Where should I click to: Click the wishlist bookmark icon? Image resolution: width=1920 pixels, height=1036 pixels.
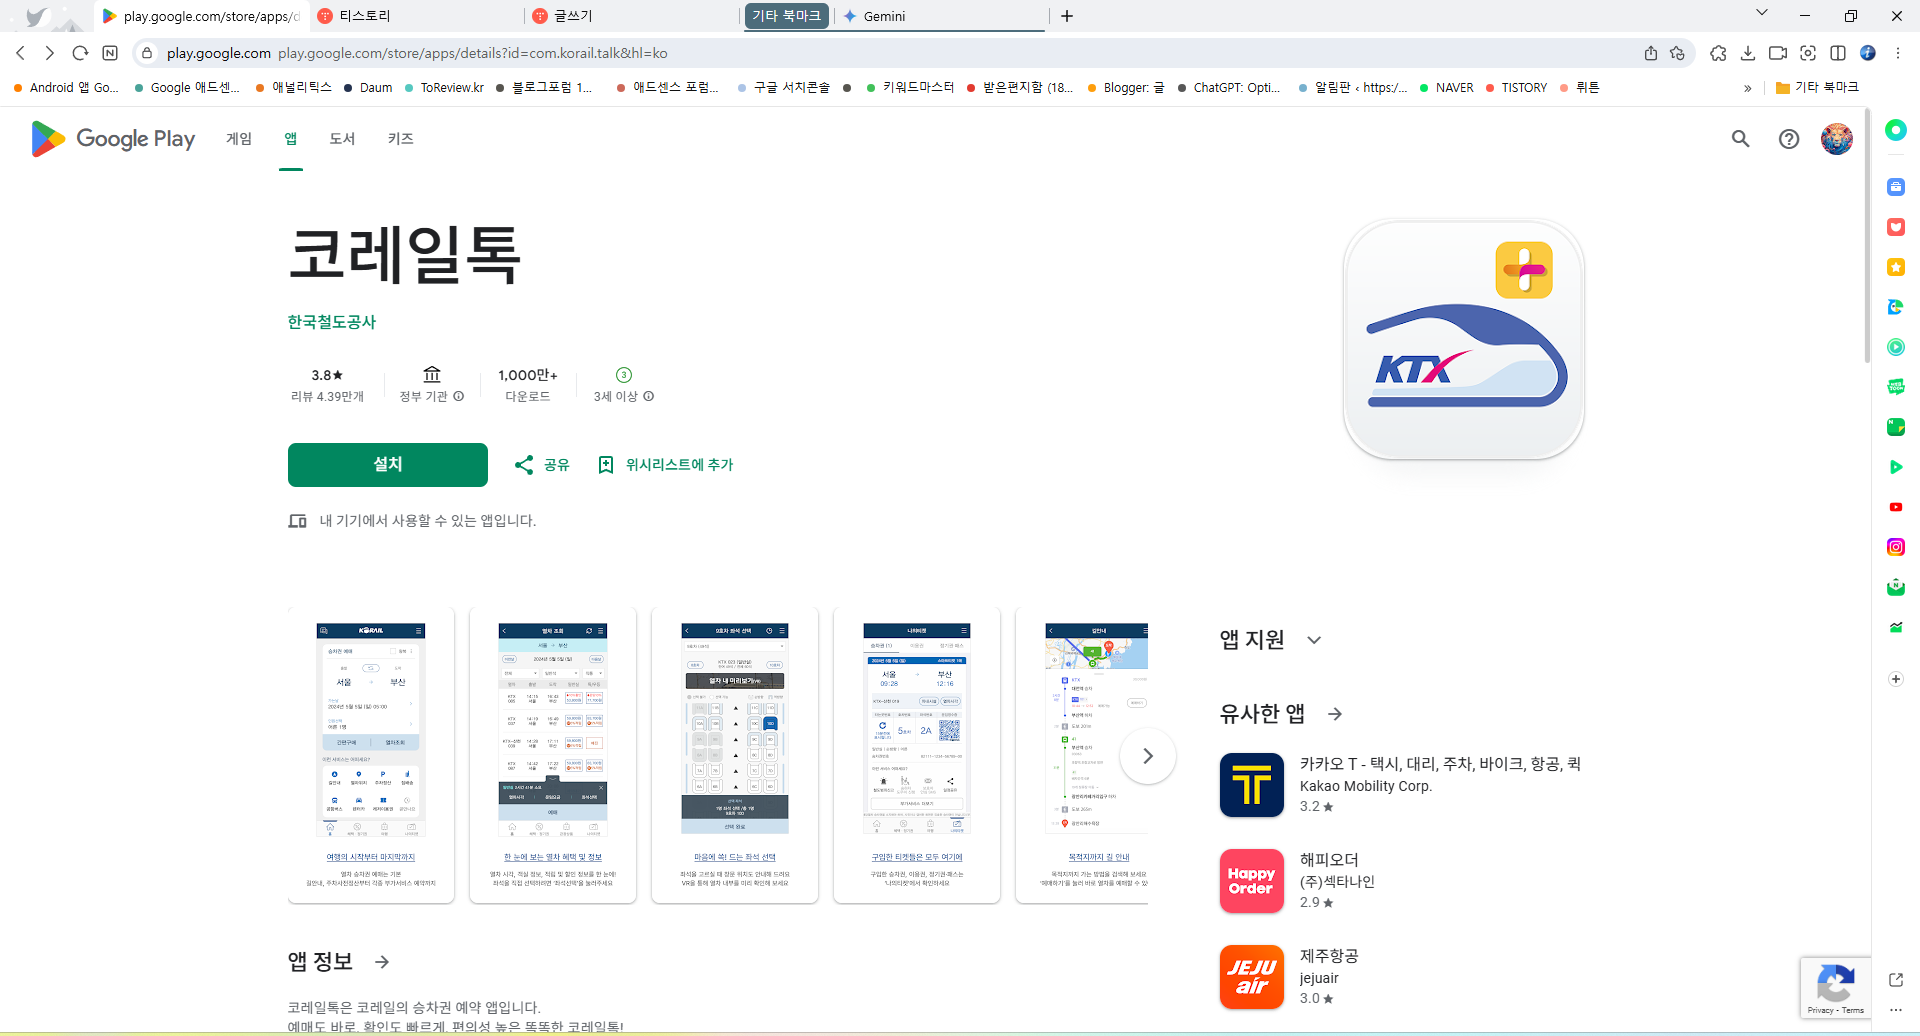point(606,464)
